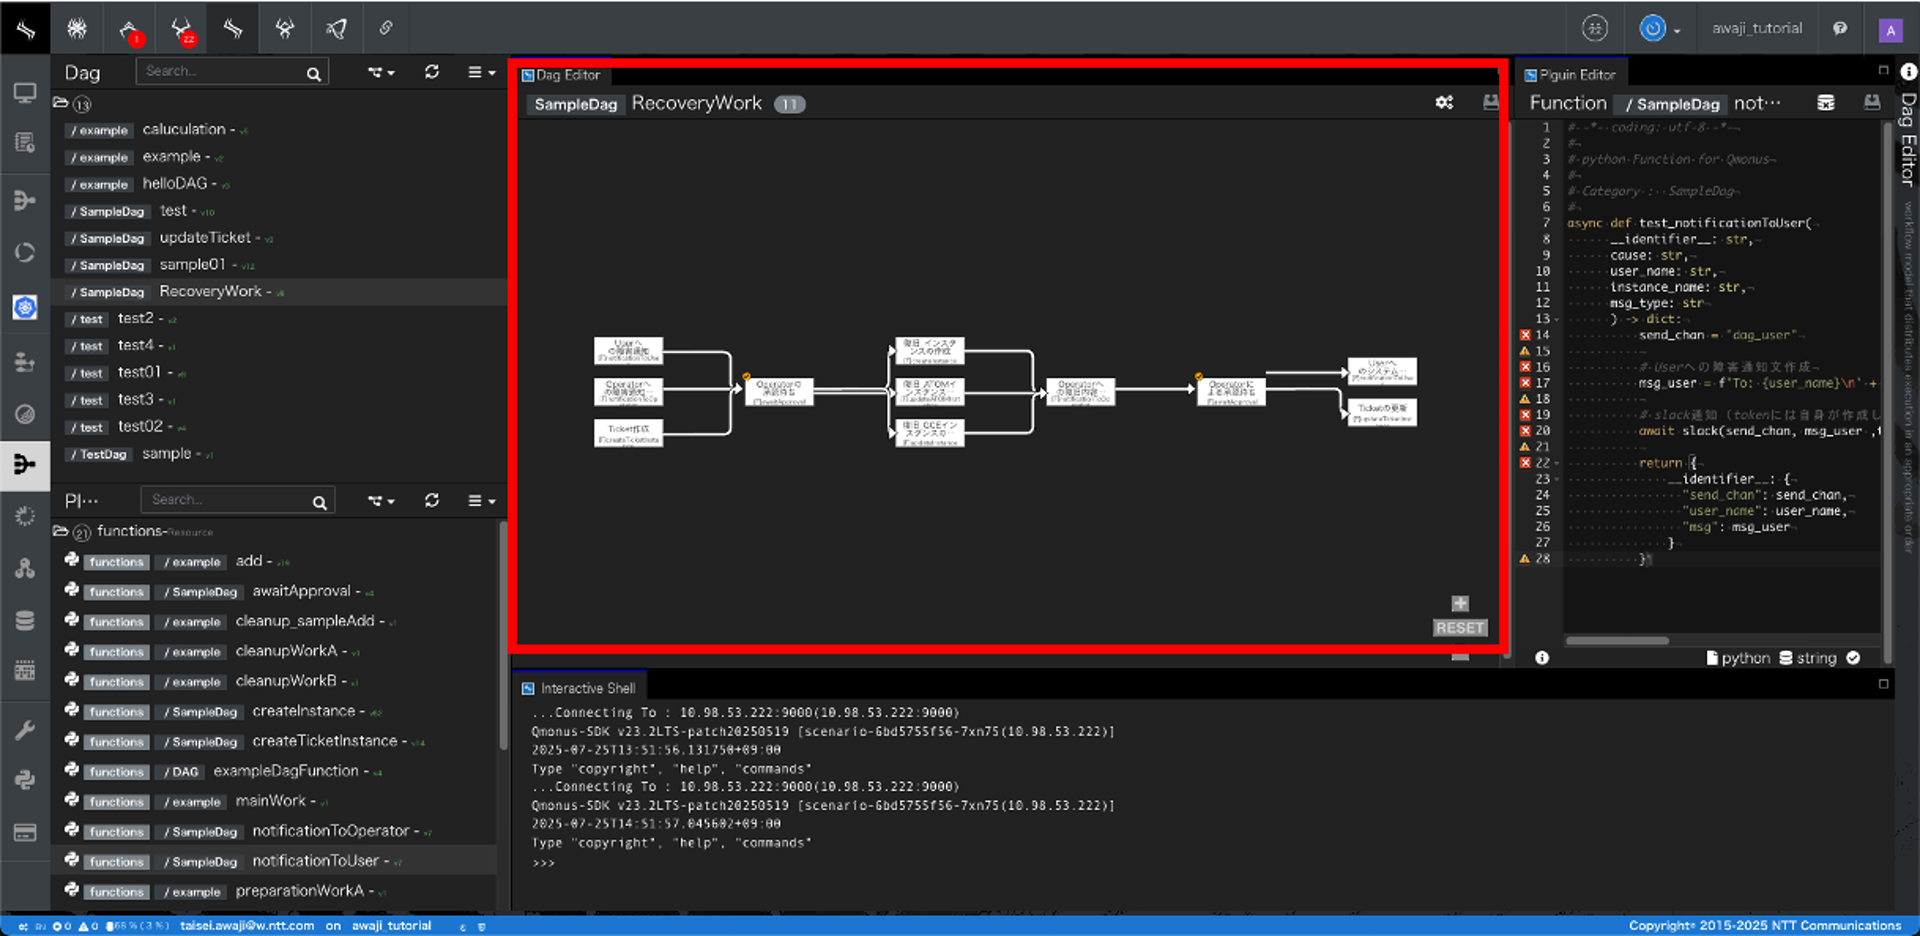Click the wrench icon in left sidebar

(25, 730)
